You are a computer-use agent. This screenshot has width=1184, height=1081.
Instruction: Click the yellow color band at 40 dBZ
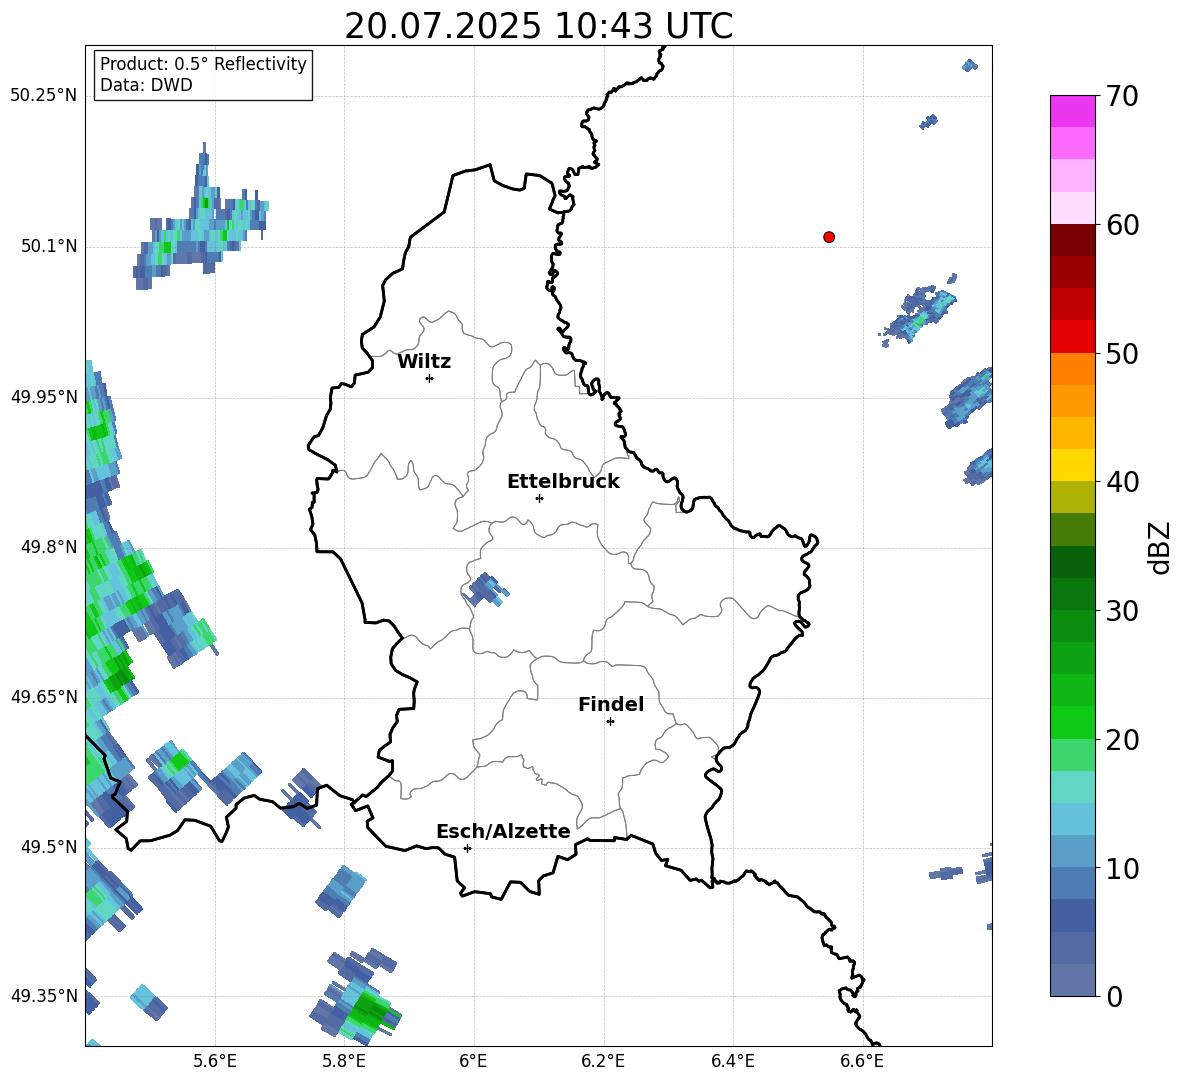click(x=1072, y=465)
